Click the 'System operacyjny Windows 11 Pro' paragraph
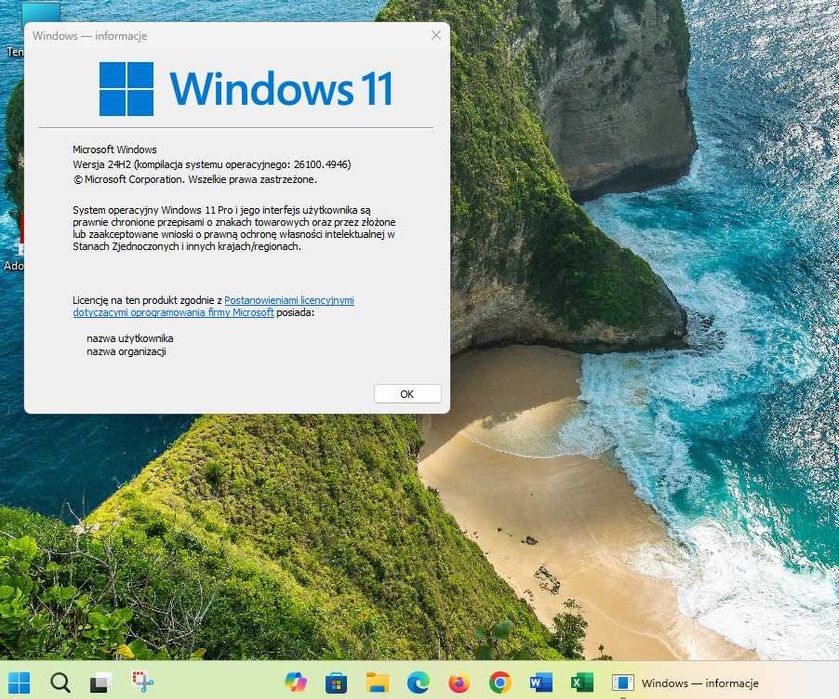Screen dimensions: 839x699 pyautogui.click(x=234, y=228)
